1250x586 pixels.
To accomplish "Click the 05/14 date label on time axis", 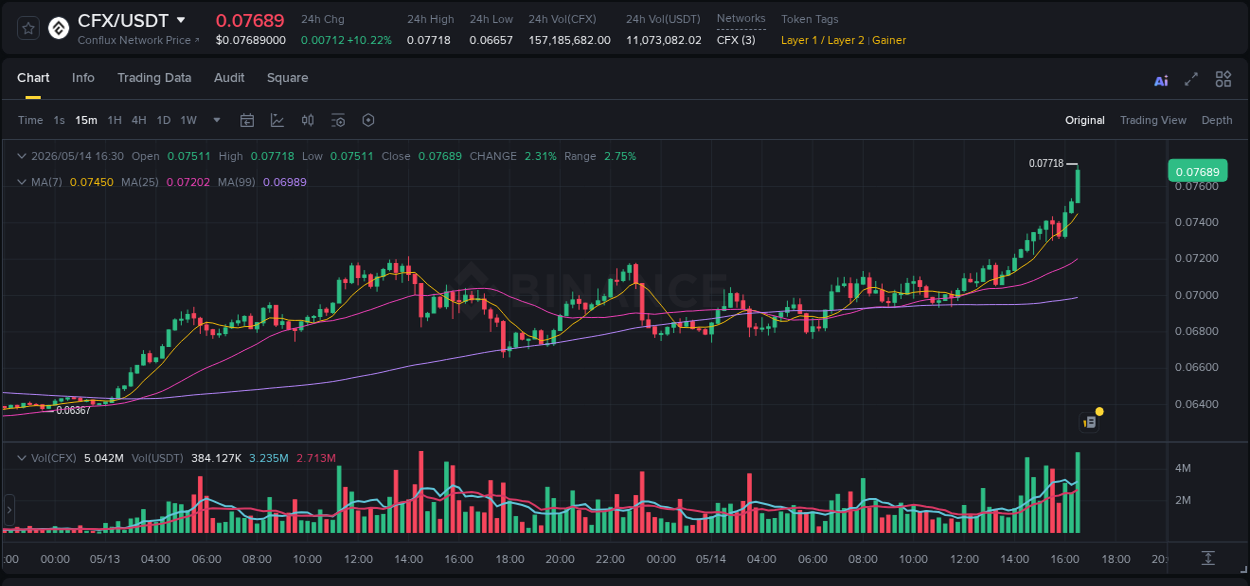I will (710, 559).
